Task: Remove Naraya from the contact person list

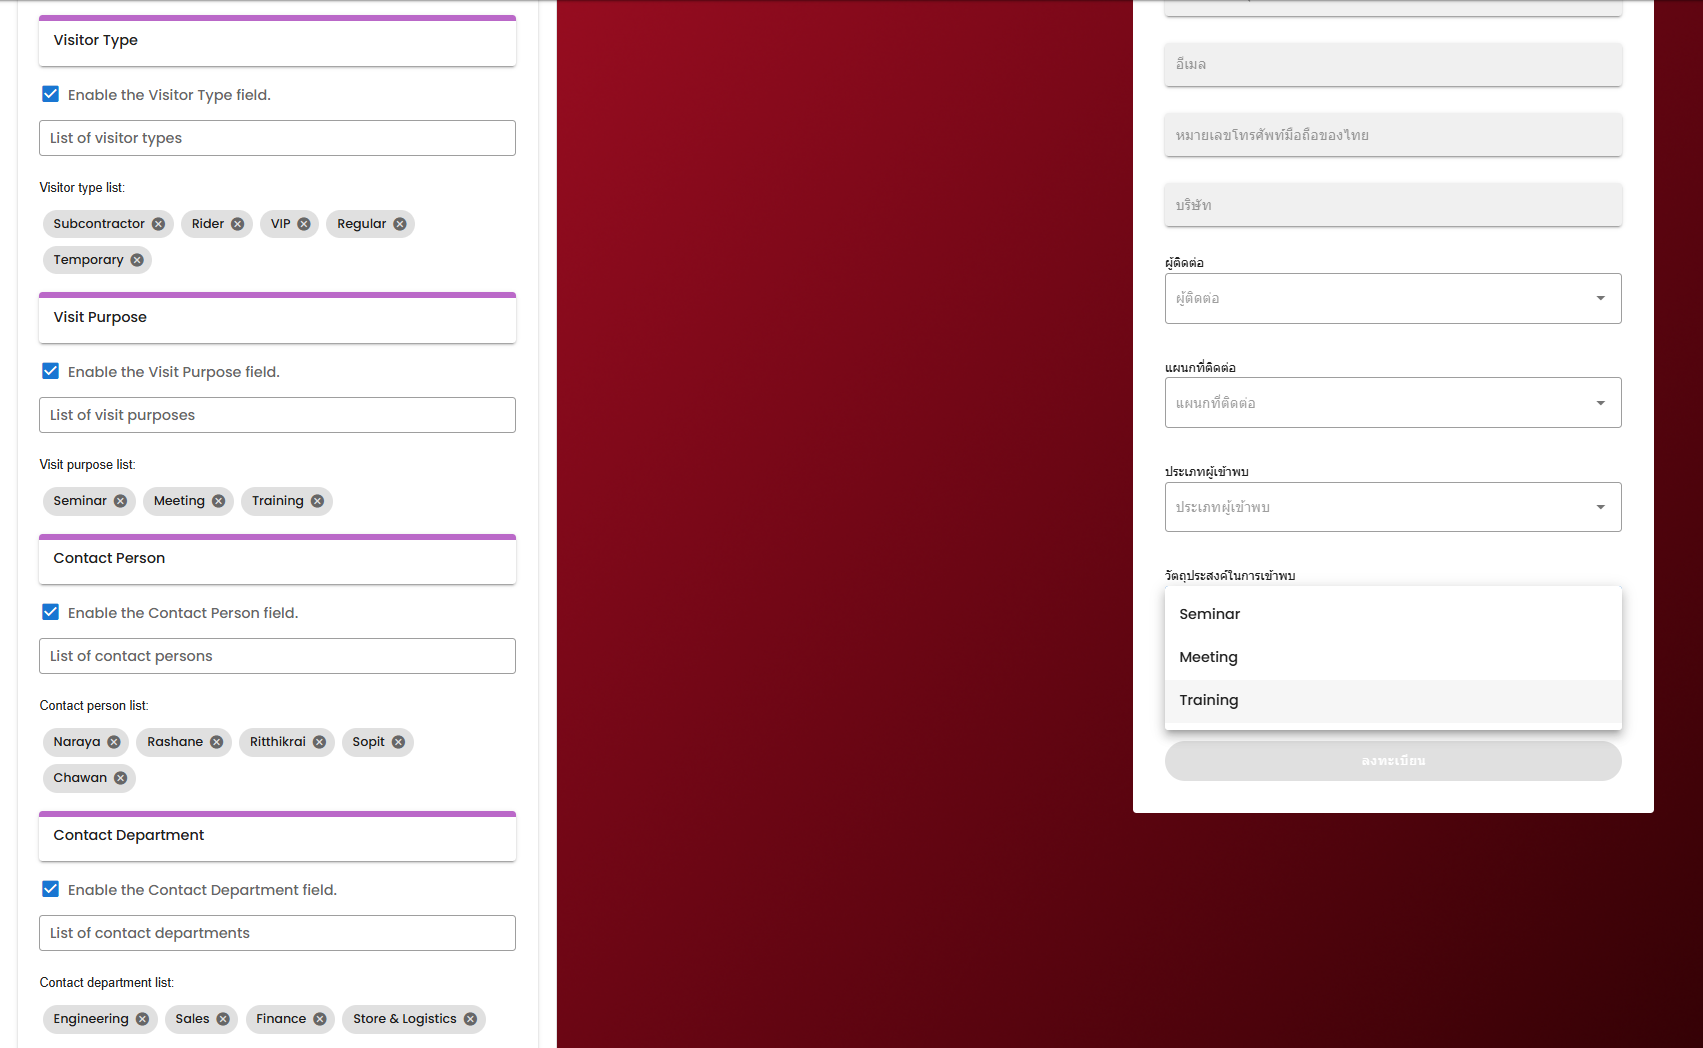Action: [114, 742]
